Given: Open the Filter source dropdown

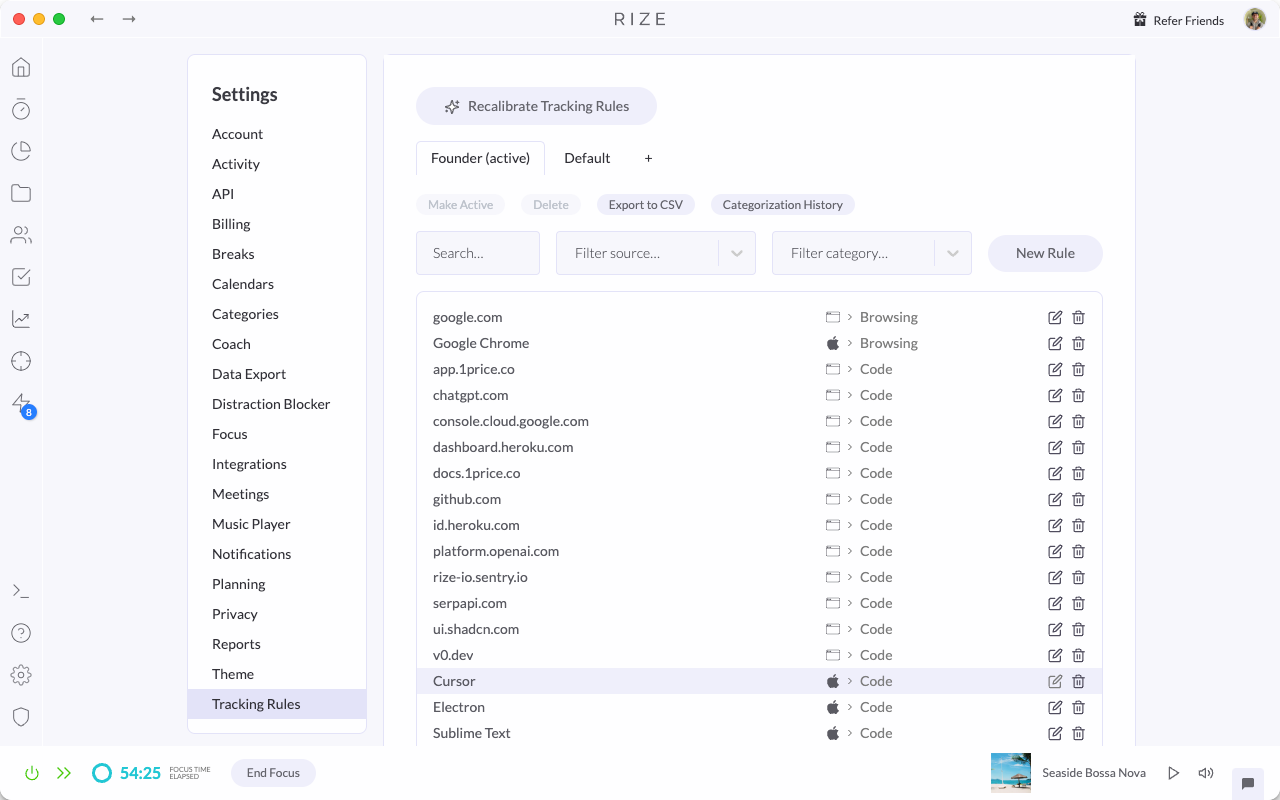Looking at the screenshot, I should pyautogui.click(x=656, y=253).
